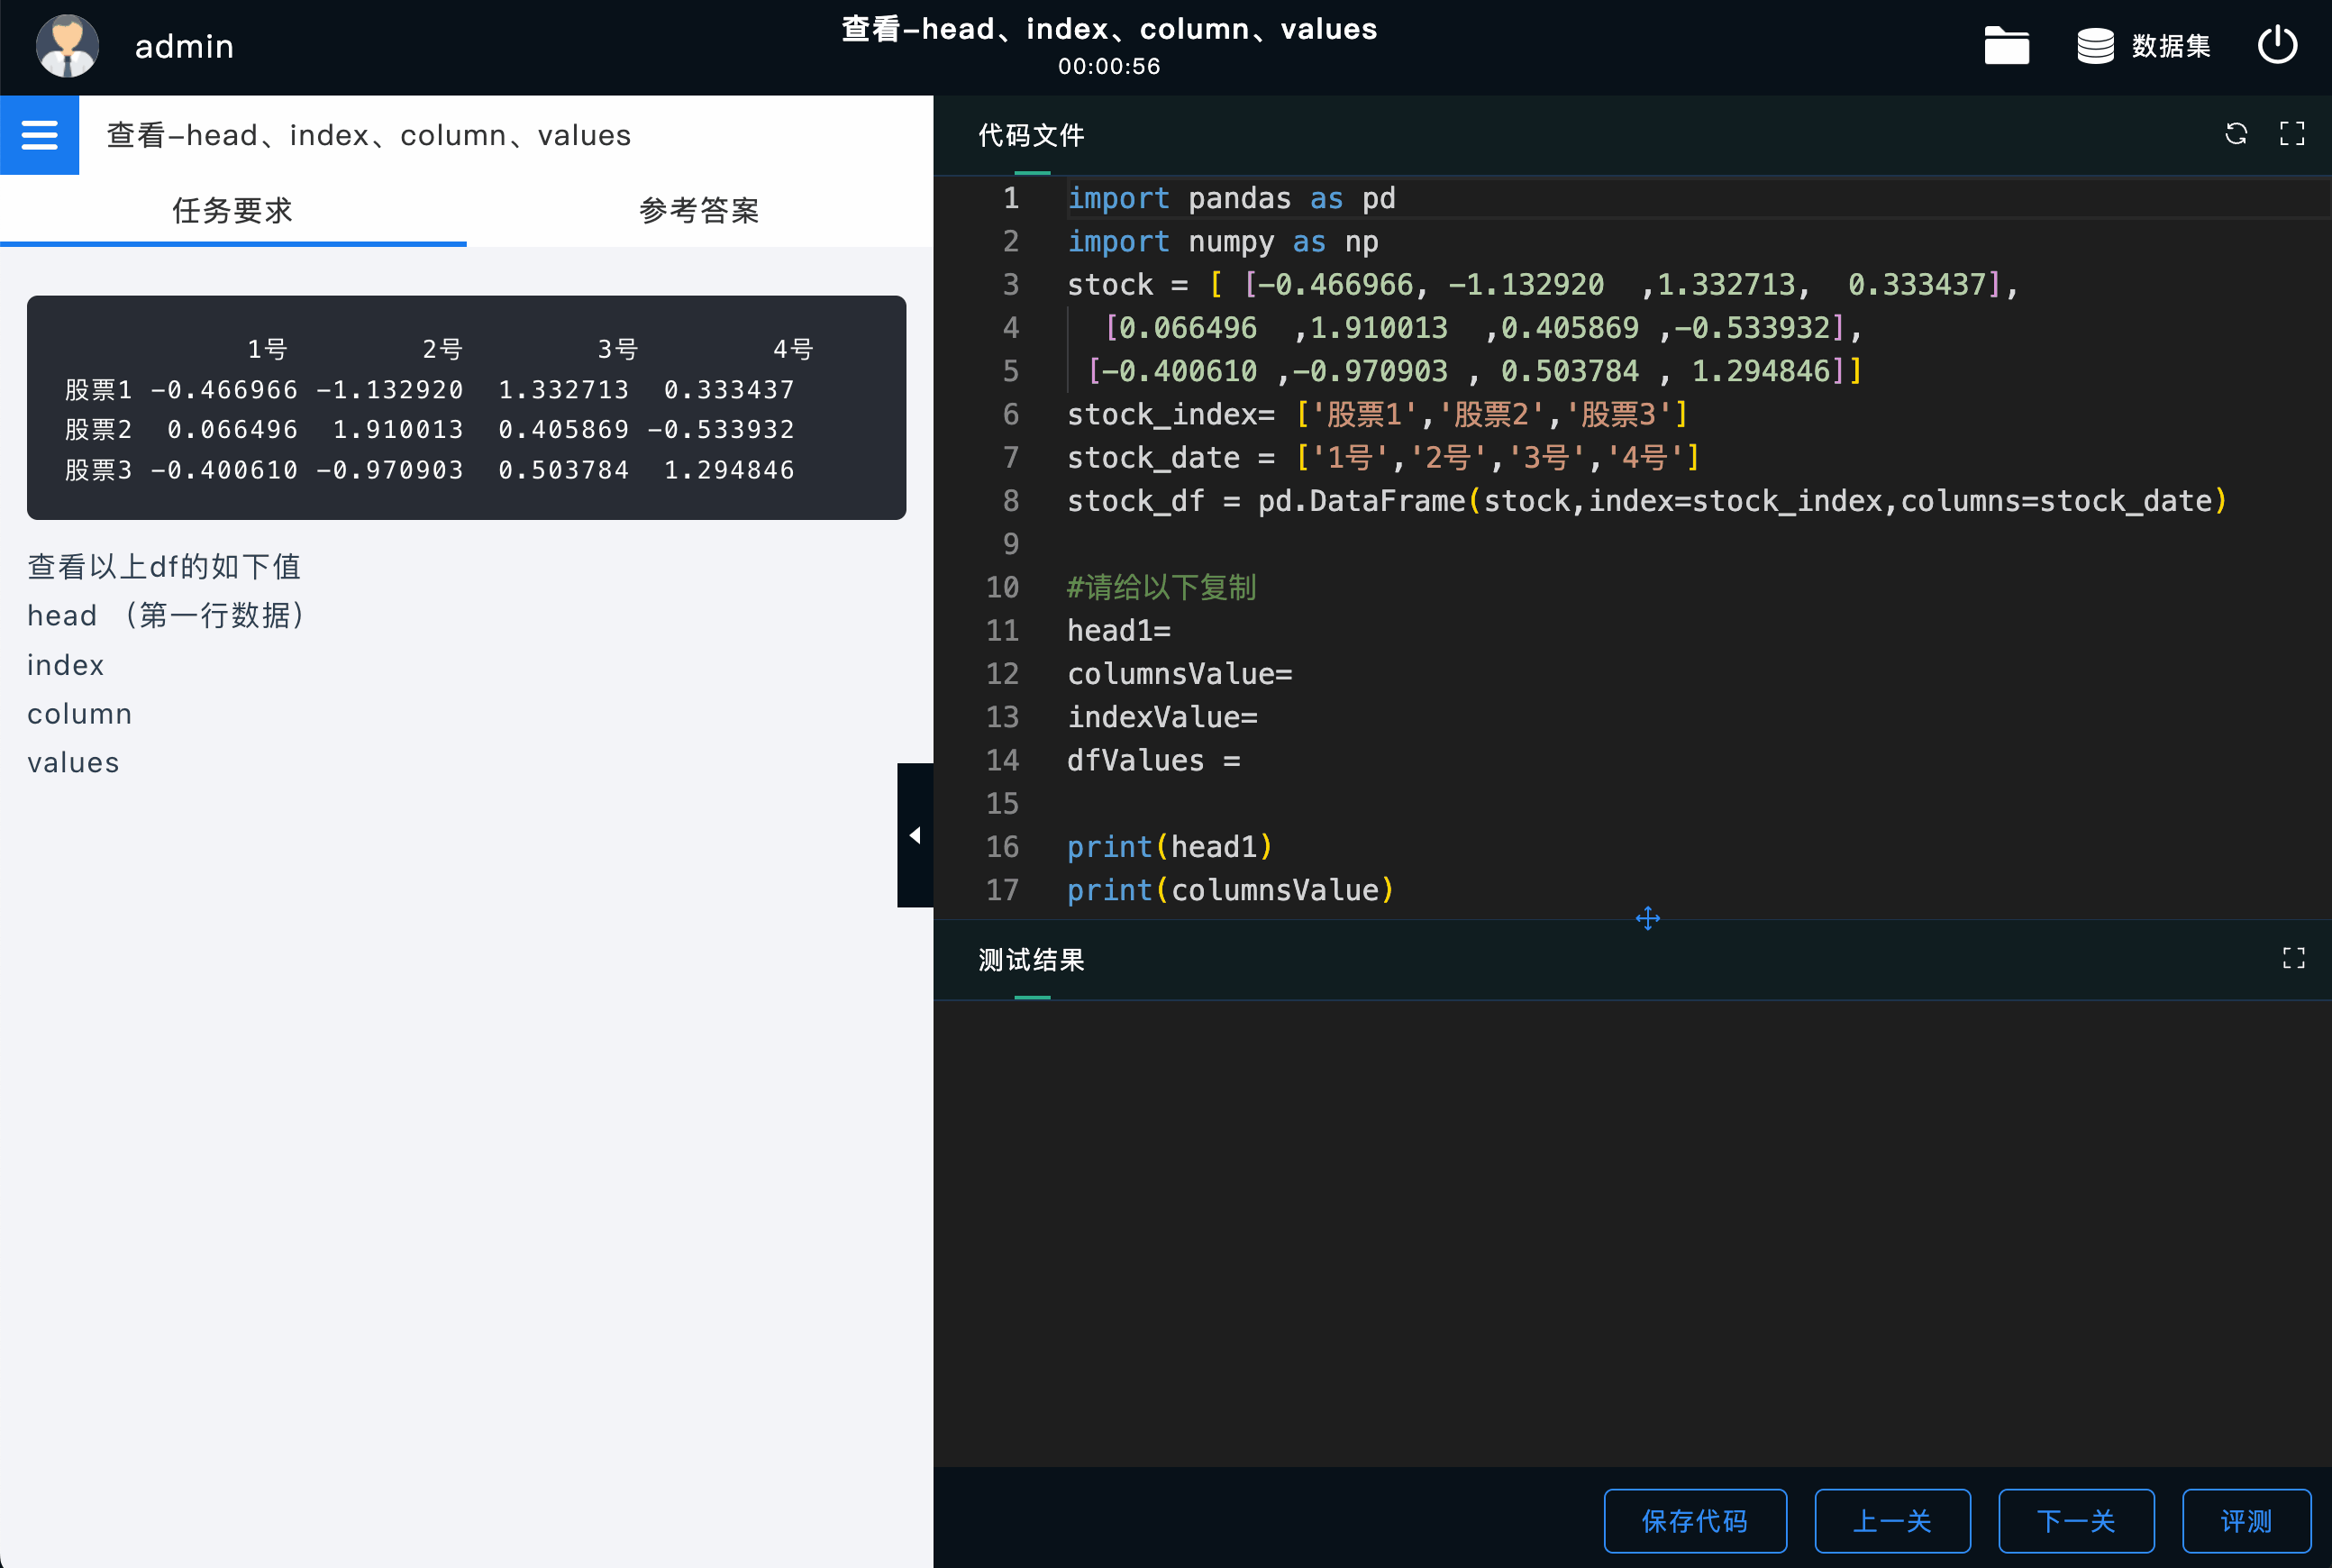2332x1568 pixels.
Task: Click line number 15 in the gutter
Action: [1002, 804]
